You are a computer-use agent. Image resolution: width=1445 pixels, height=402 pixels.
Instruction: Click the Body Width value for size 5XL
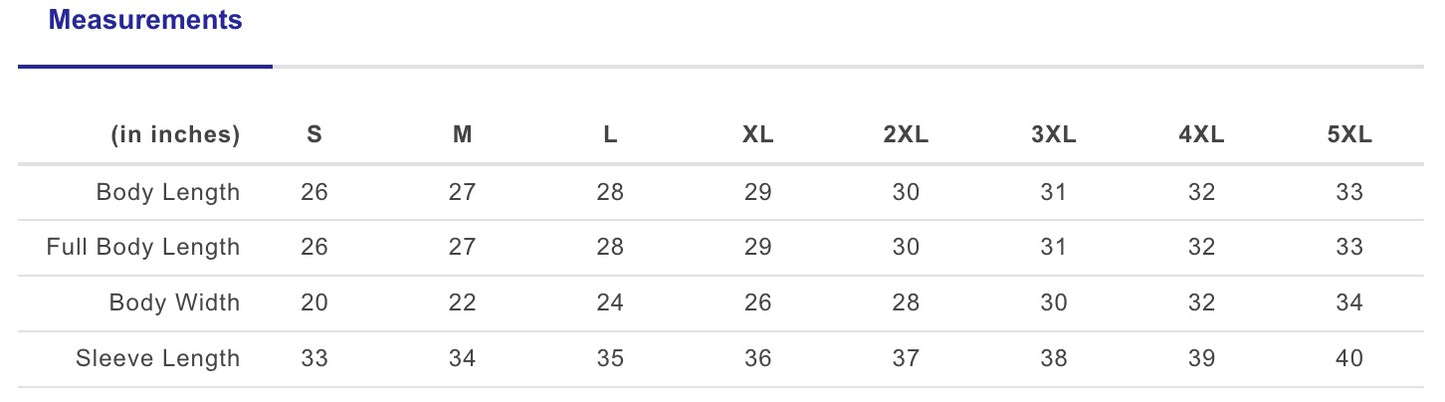pyautogui.click(x=1350, y=303)
